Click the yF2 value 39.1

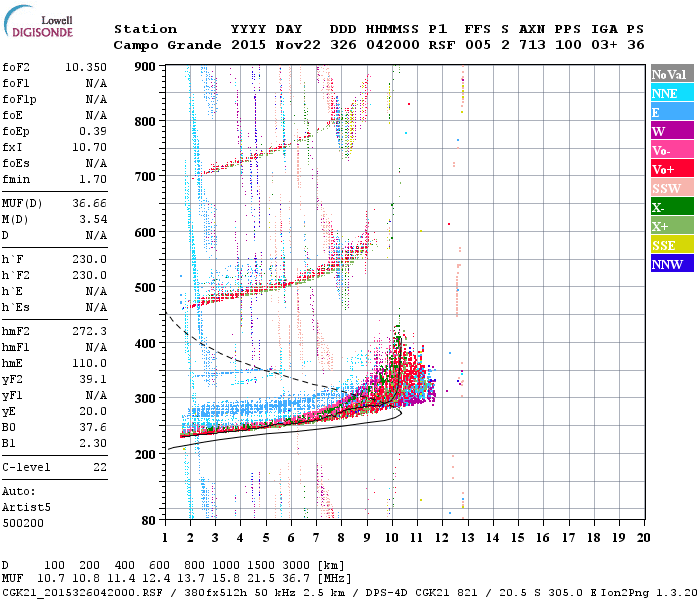93,379
